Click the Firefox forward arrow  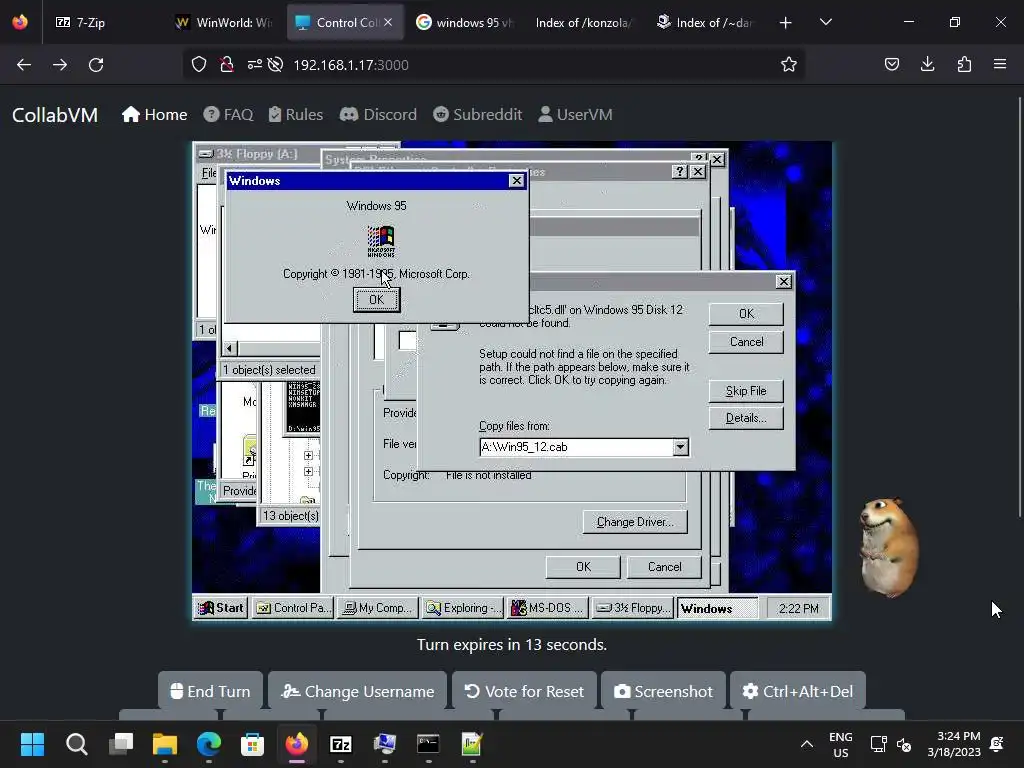(60, 65)
